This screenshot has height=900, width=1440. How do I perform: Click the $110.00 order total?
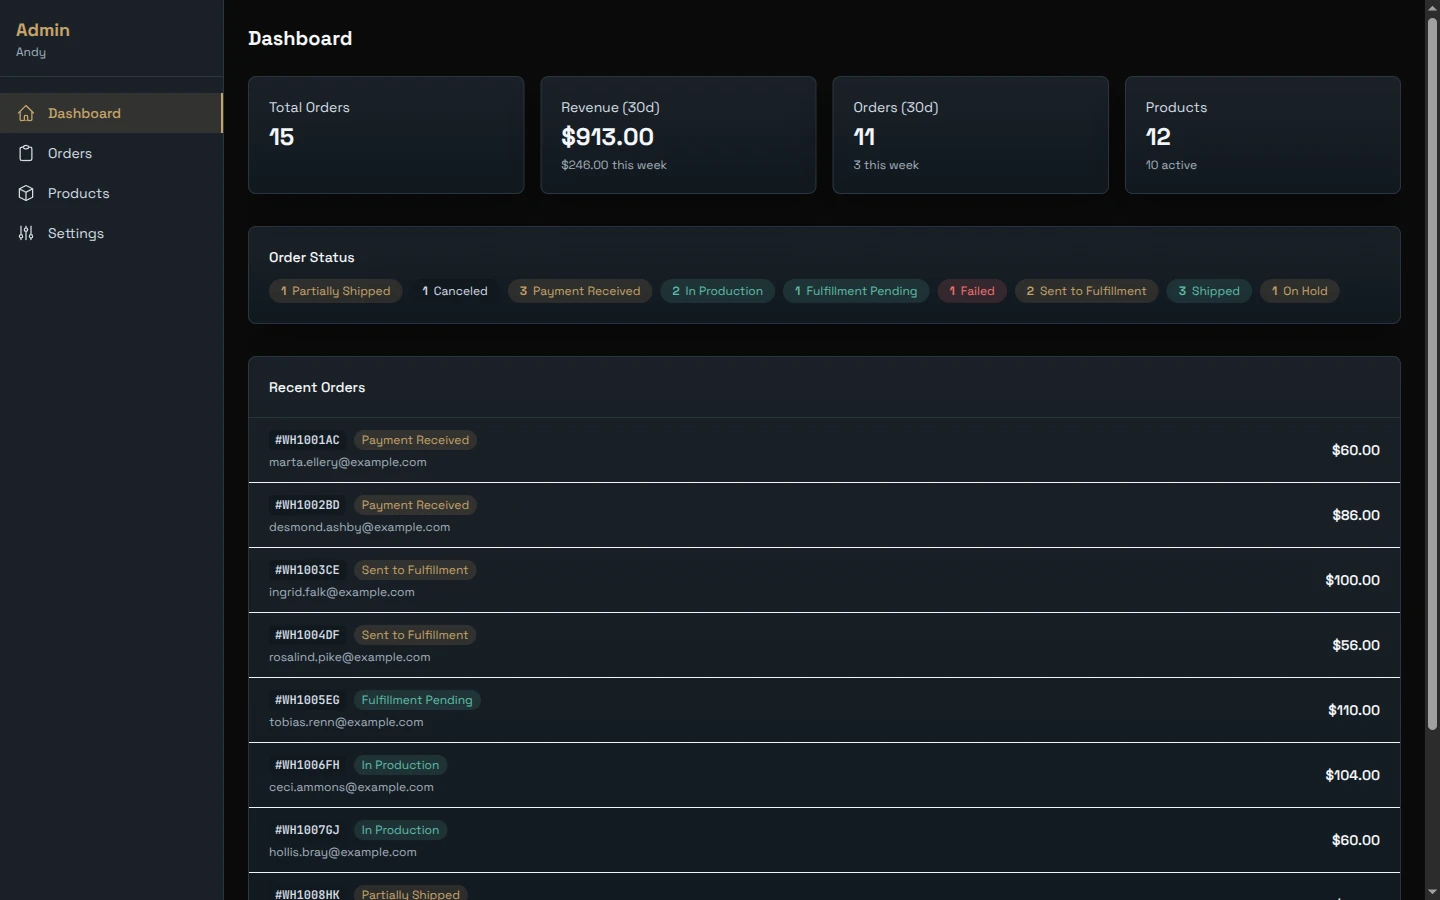click(1353, 710)
